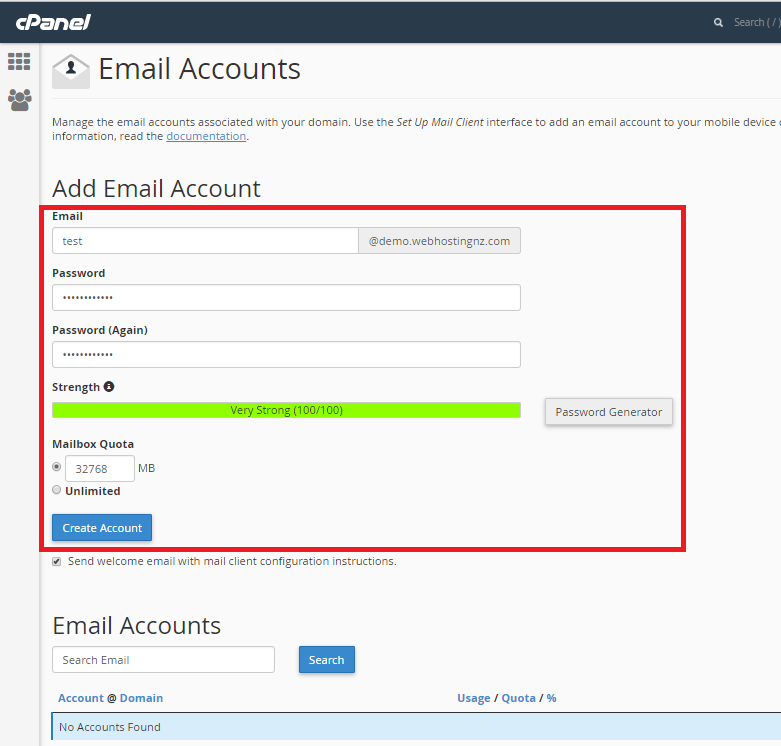Click the search magnifier icon in header
Viewport: 781px width, 746px height.
pos(718,22)
